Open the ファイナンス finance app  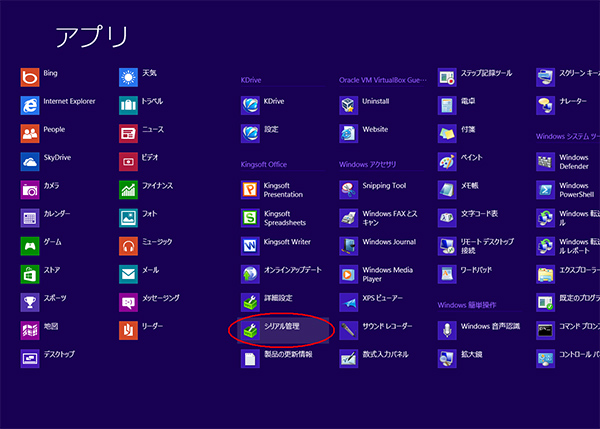click(129, 190)
